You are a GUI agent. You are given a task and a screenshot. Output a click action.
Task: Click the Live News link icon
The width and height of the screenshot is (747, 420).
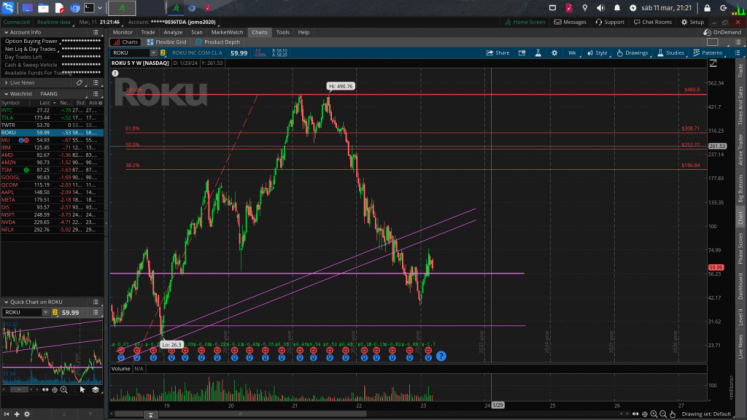(80, 83)
